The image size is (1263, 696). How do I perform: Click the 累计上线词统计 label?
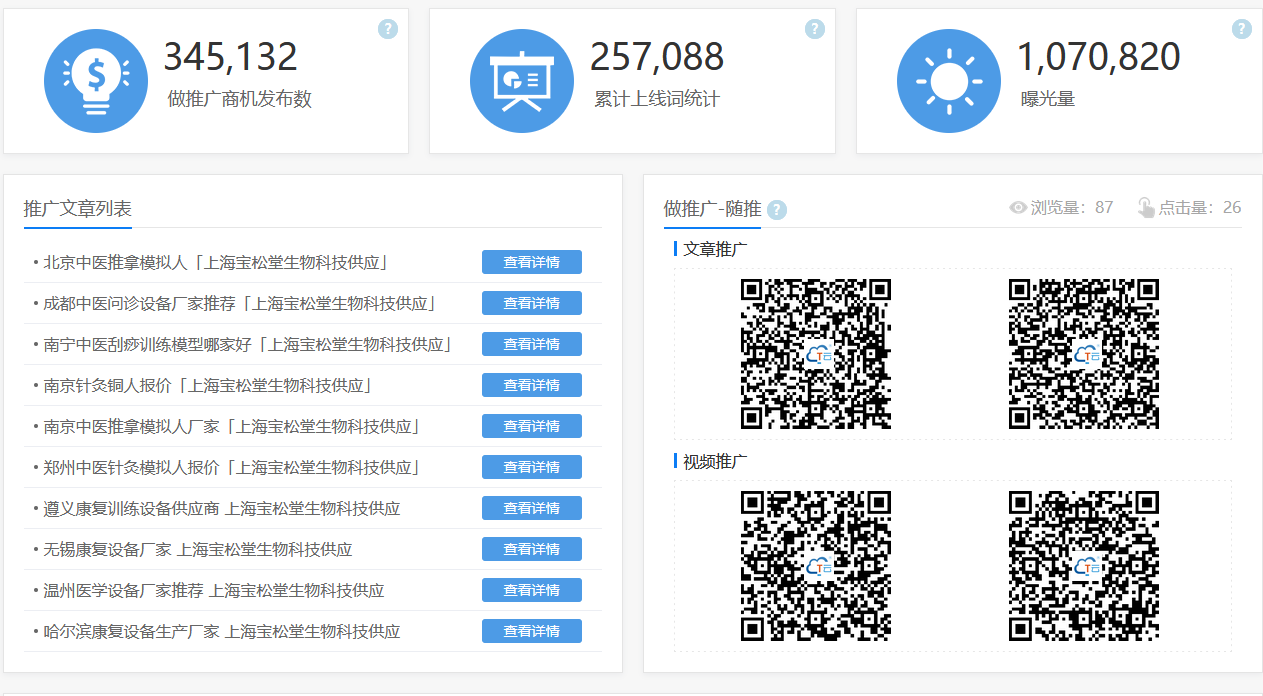point(657,99)
